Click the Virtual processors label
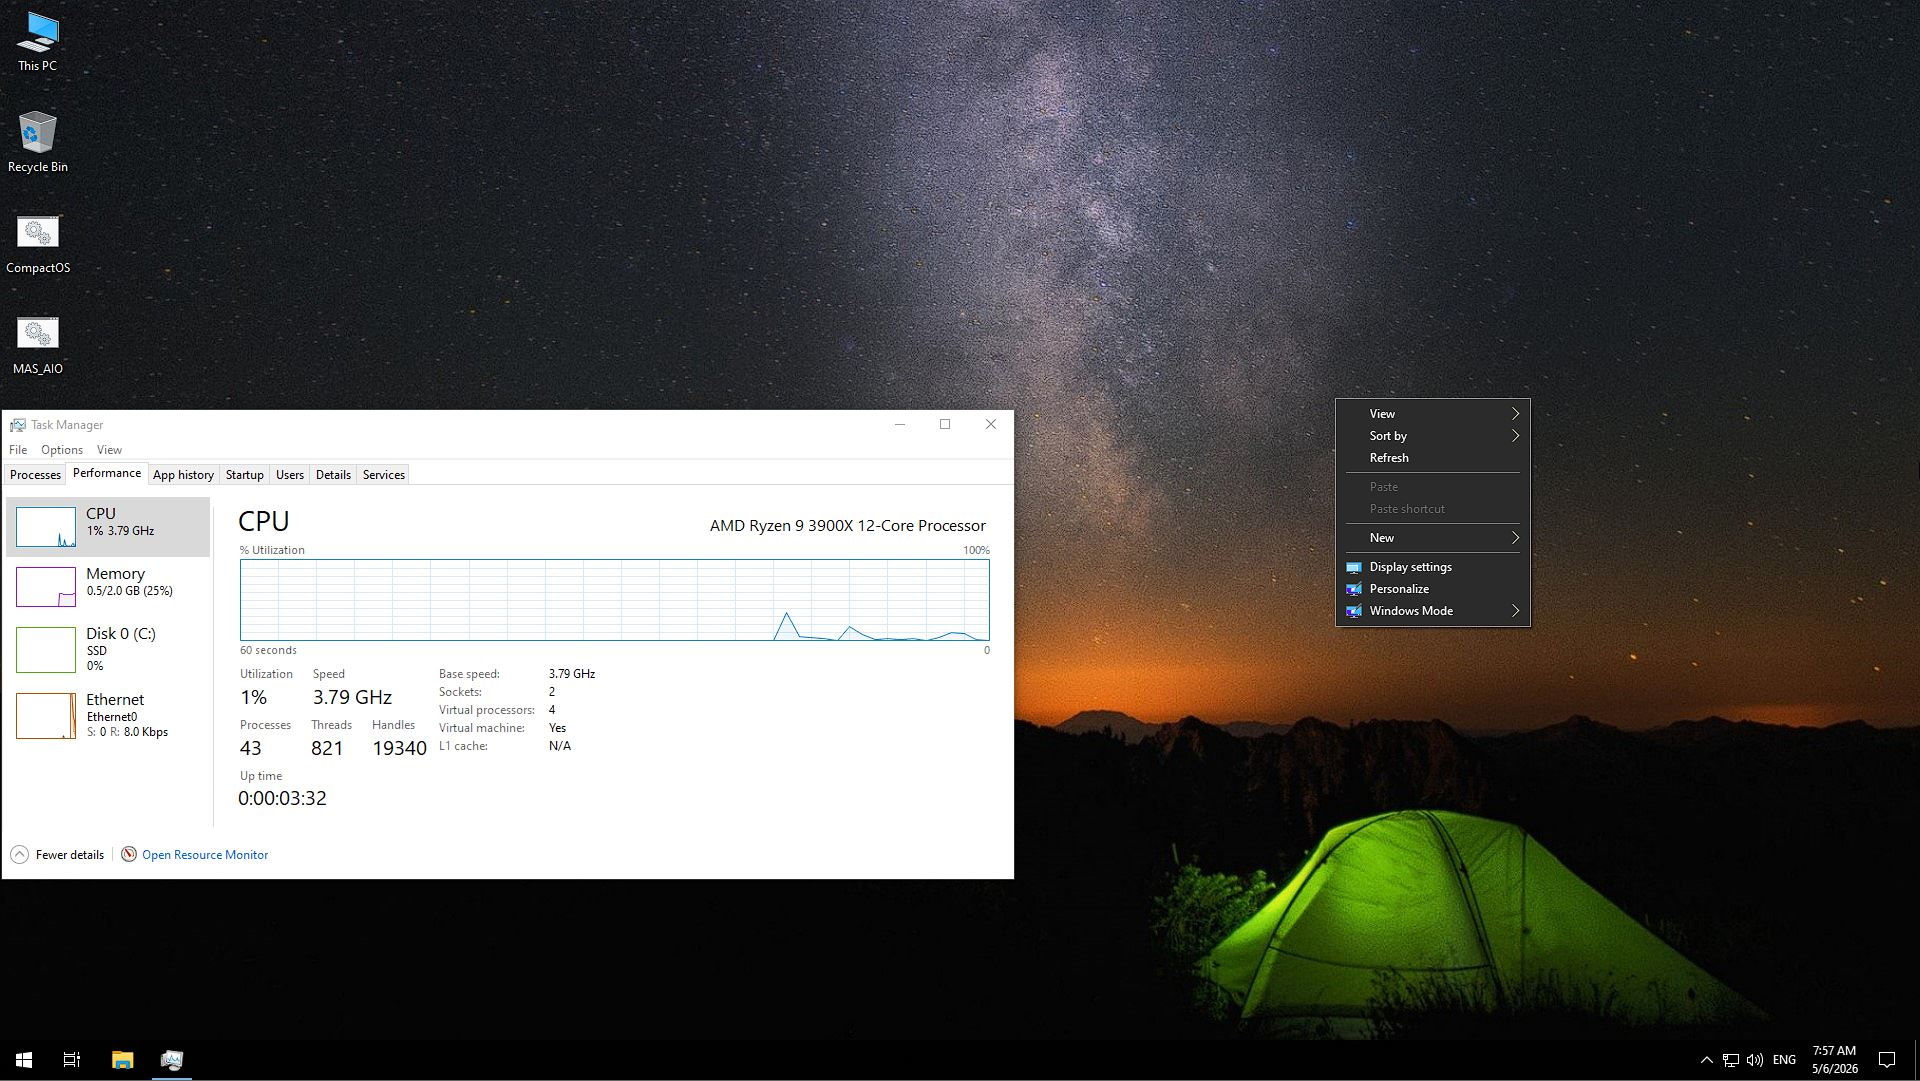 tap(487, 710)
